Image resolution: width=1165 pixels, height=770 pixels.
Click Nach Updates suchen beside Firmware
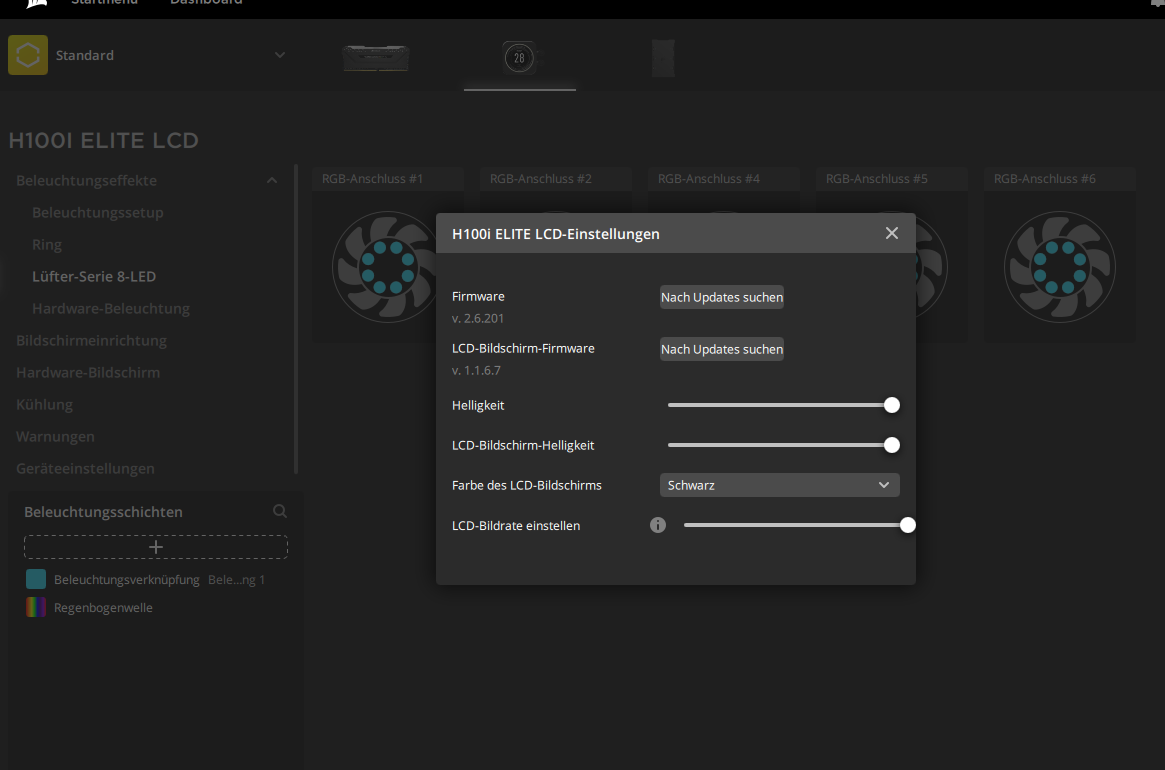(721, 297)
